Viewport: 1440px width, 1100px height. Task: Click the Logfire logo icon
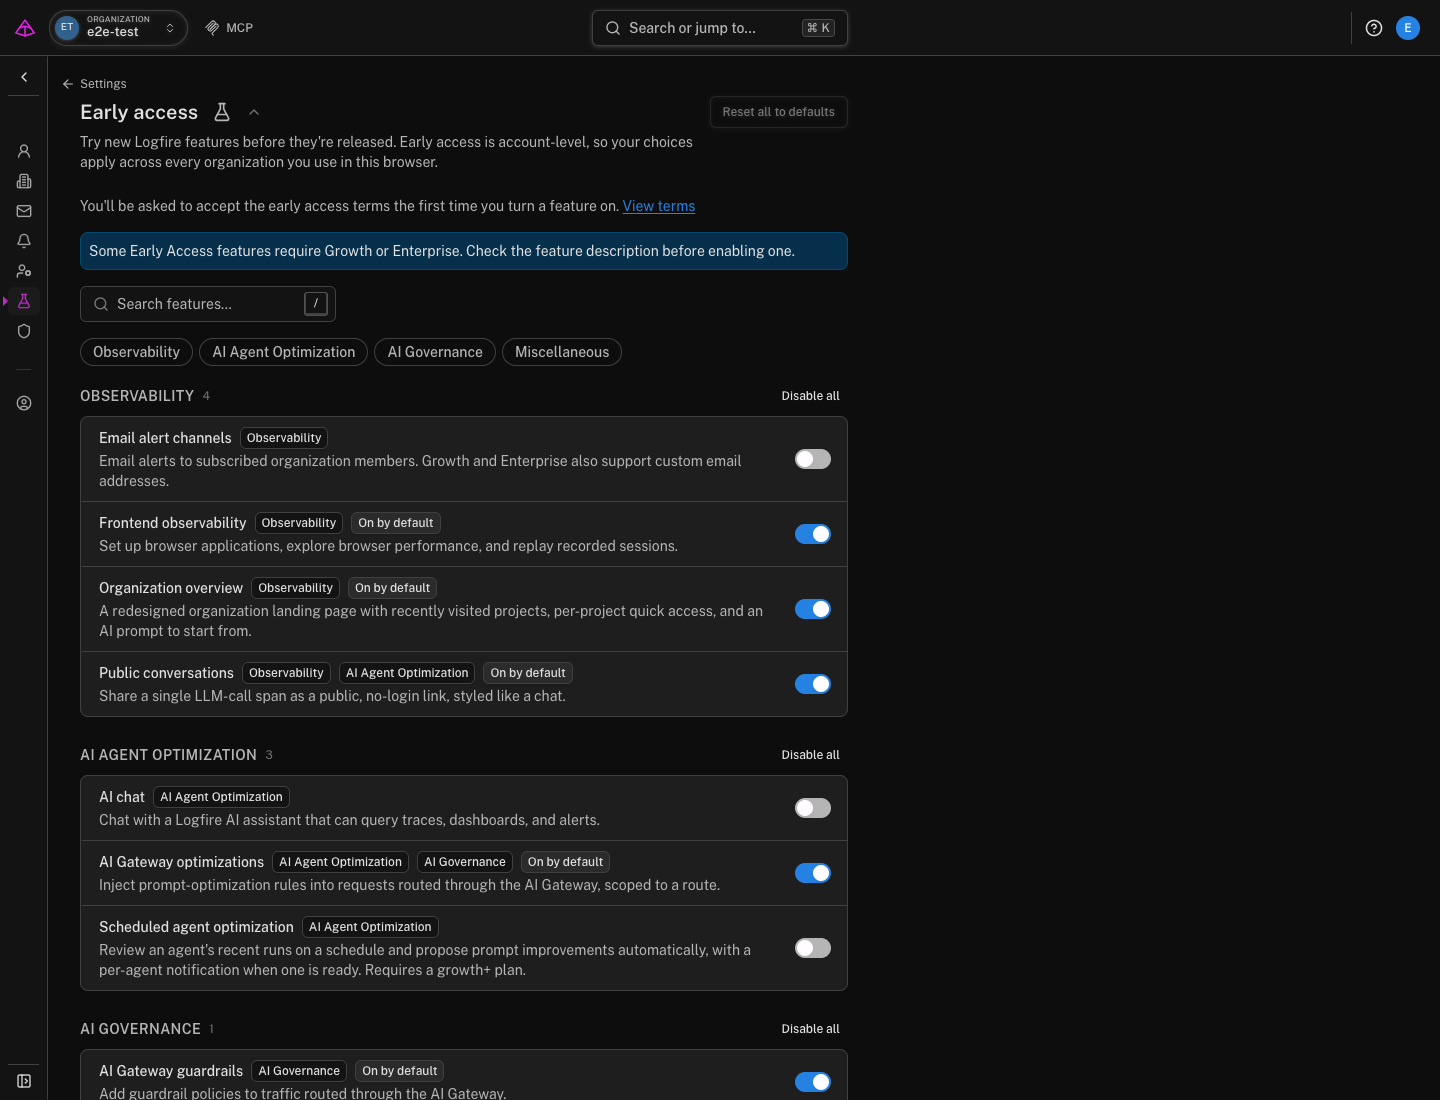tap(25, 28)
